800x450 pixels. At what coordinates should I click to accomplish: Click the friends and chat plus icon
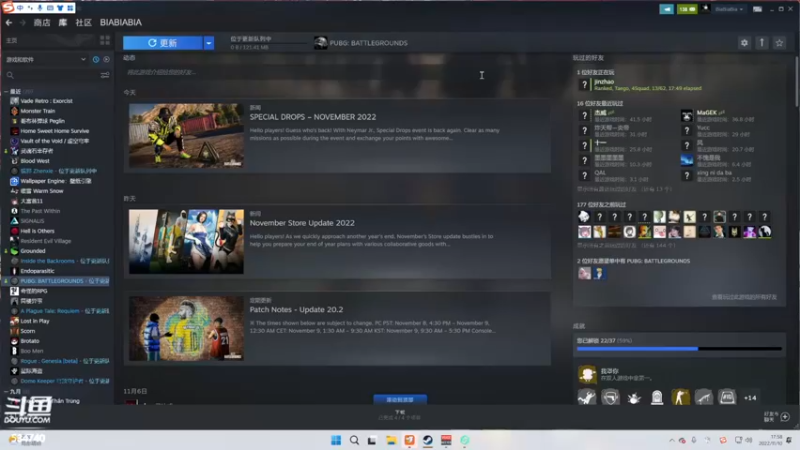(x=785, y=417)
